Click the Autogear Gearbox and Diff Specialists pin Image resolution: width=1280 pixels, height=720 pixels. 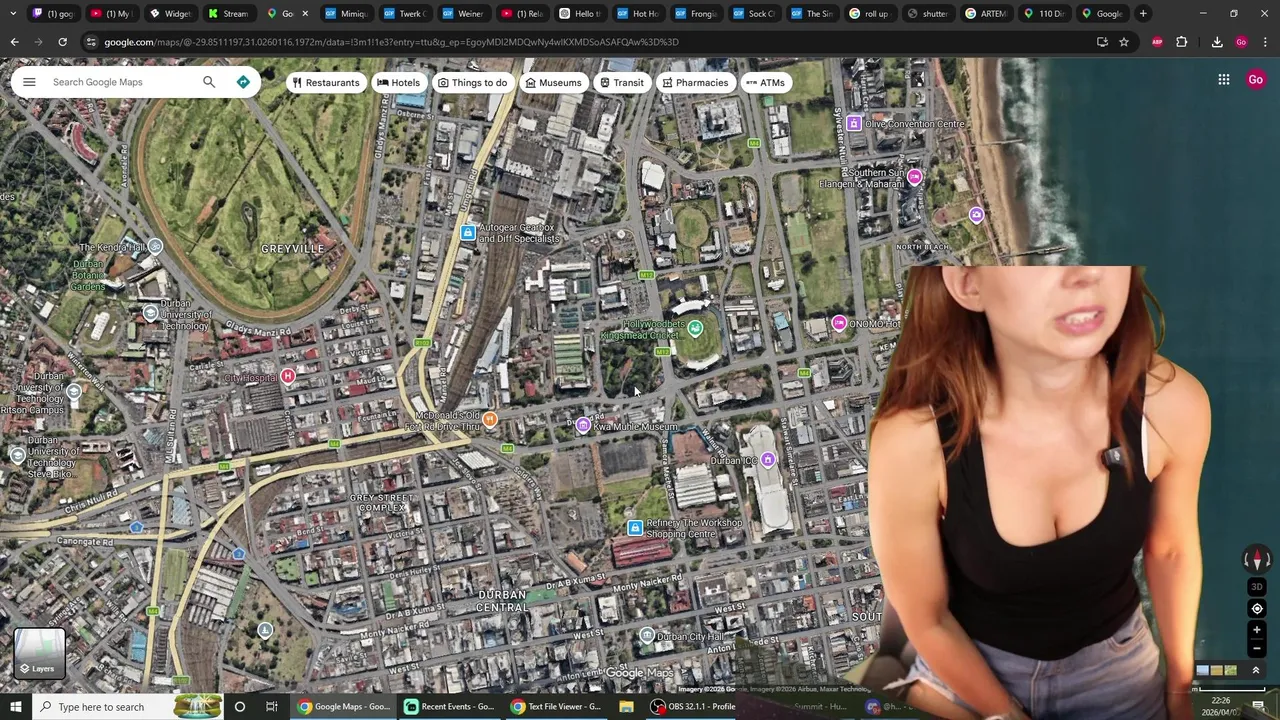[467, 233]
